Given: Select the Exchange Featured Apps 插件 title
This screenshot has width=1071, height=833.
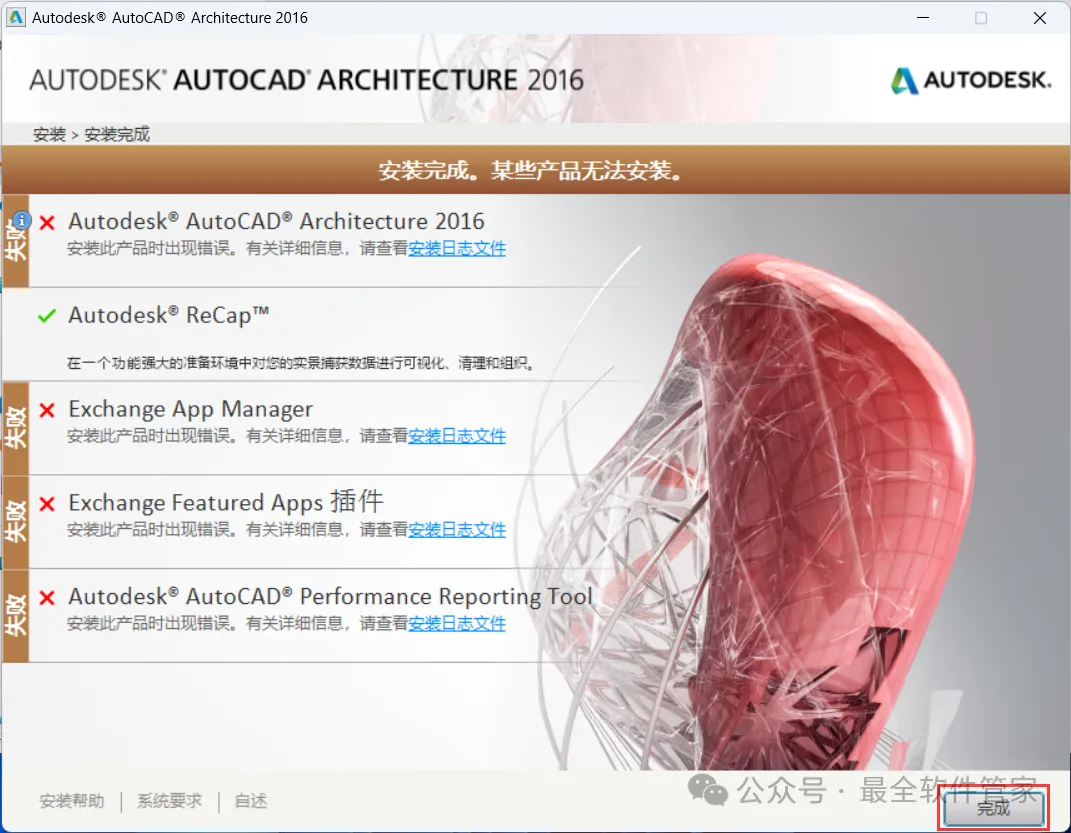Looking at the screenshot, I should tap(225, 503).
